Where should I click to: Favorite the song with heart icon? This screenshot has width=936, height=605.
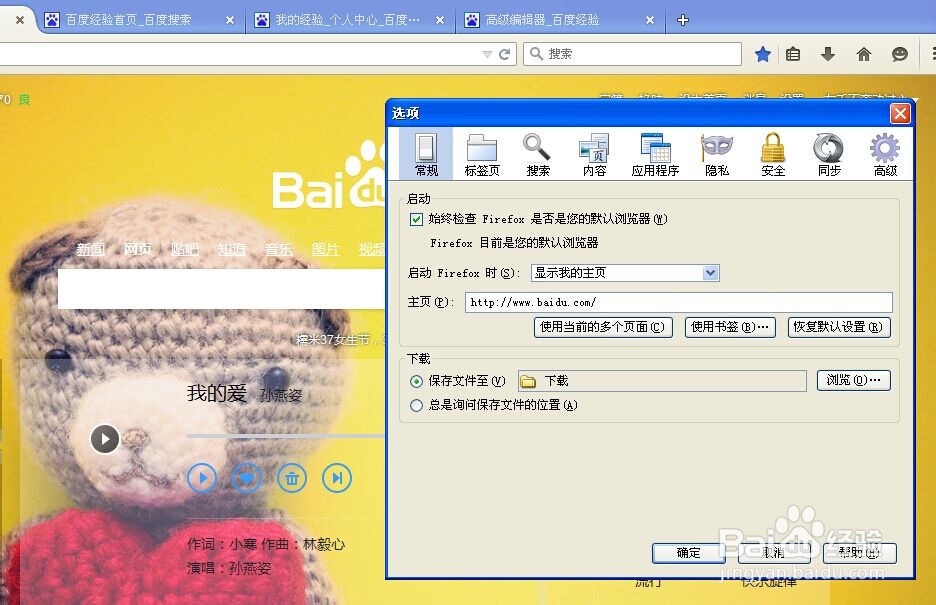pyautogui.click(x=247, y=478)
